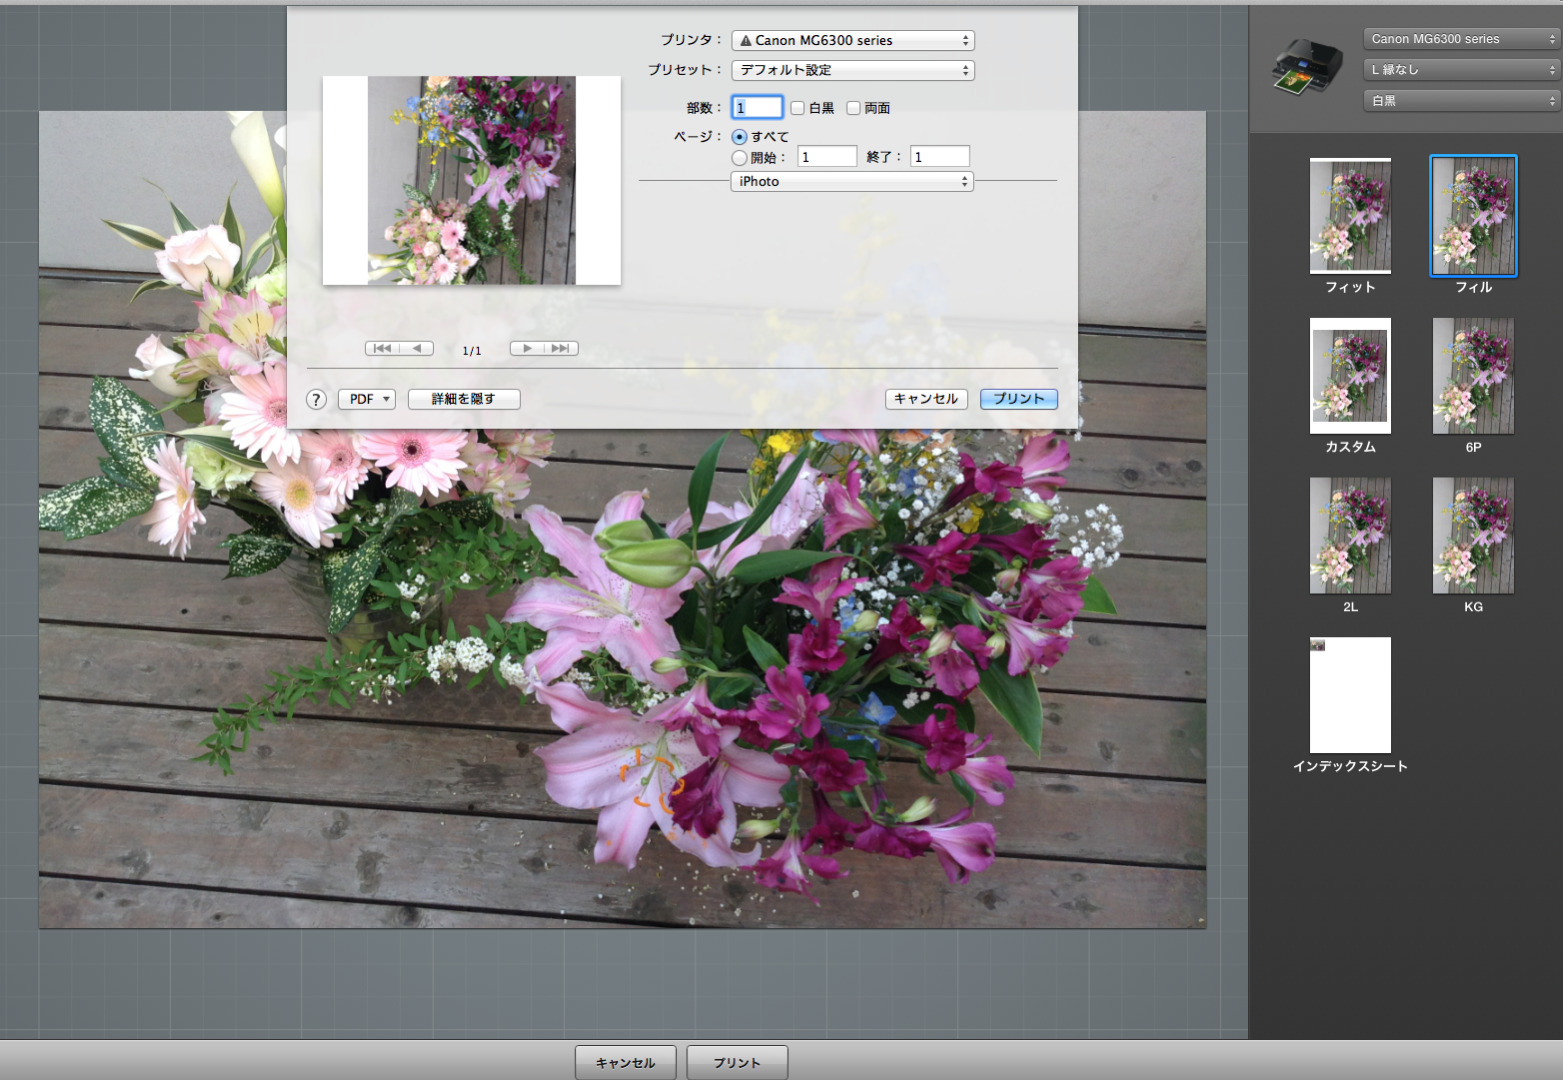Screen dimensions: 1563x1080
Task: Select the インデックスシート layout thumbnail
Action: 1350,695
